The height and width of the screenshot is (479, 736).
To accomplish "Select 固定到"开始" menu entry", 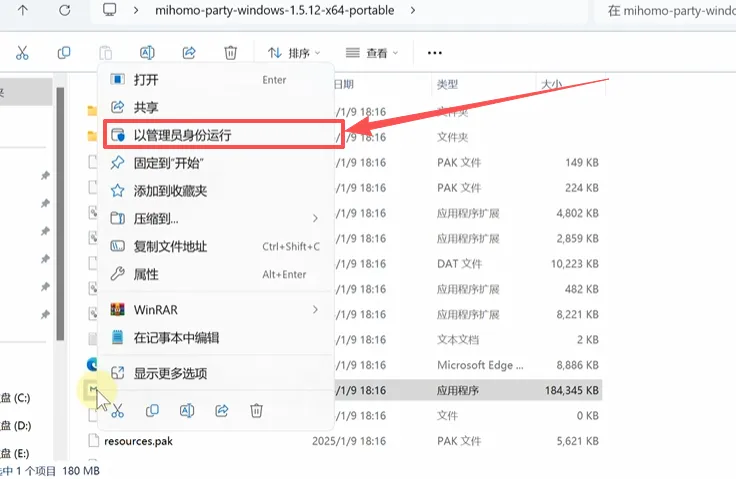I will tap(216, 163).
